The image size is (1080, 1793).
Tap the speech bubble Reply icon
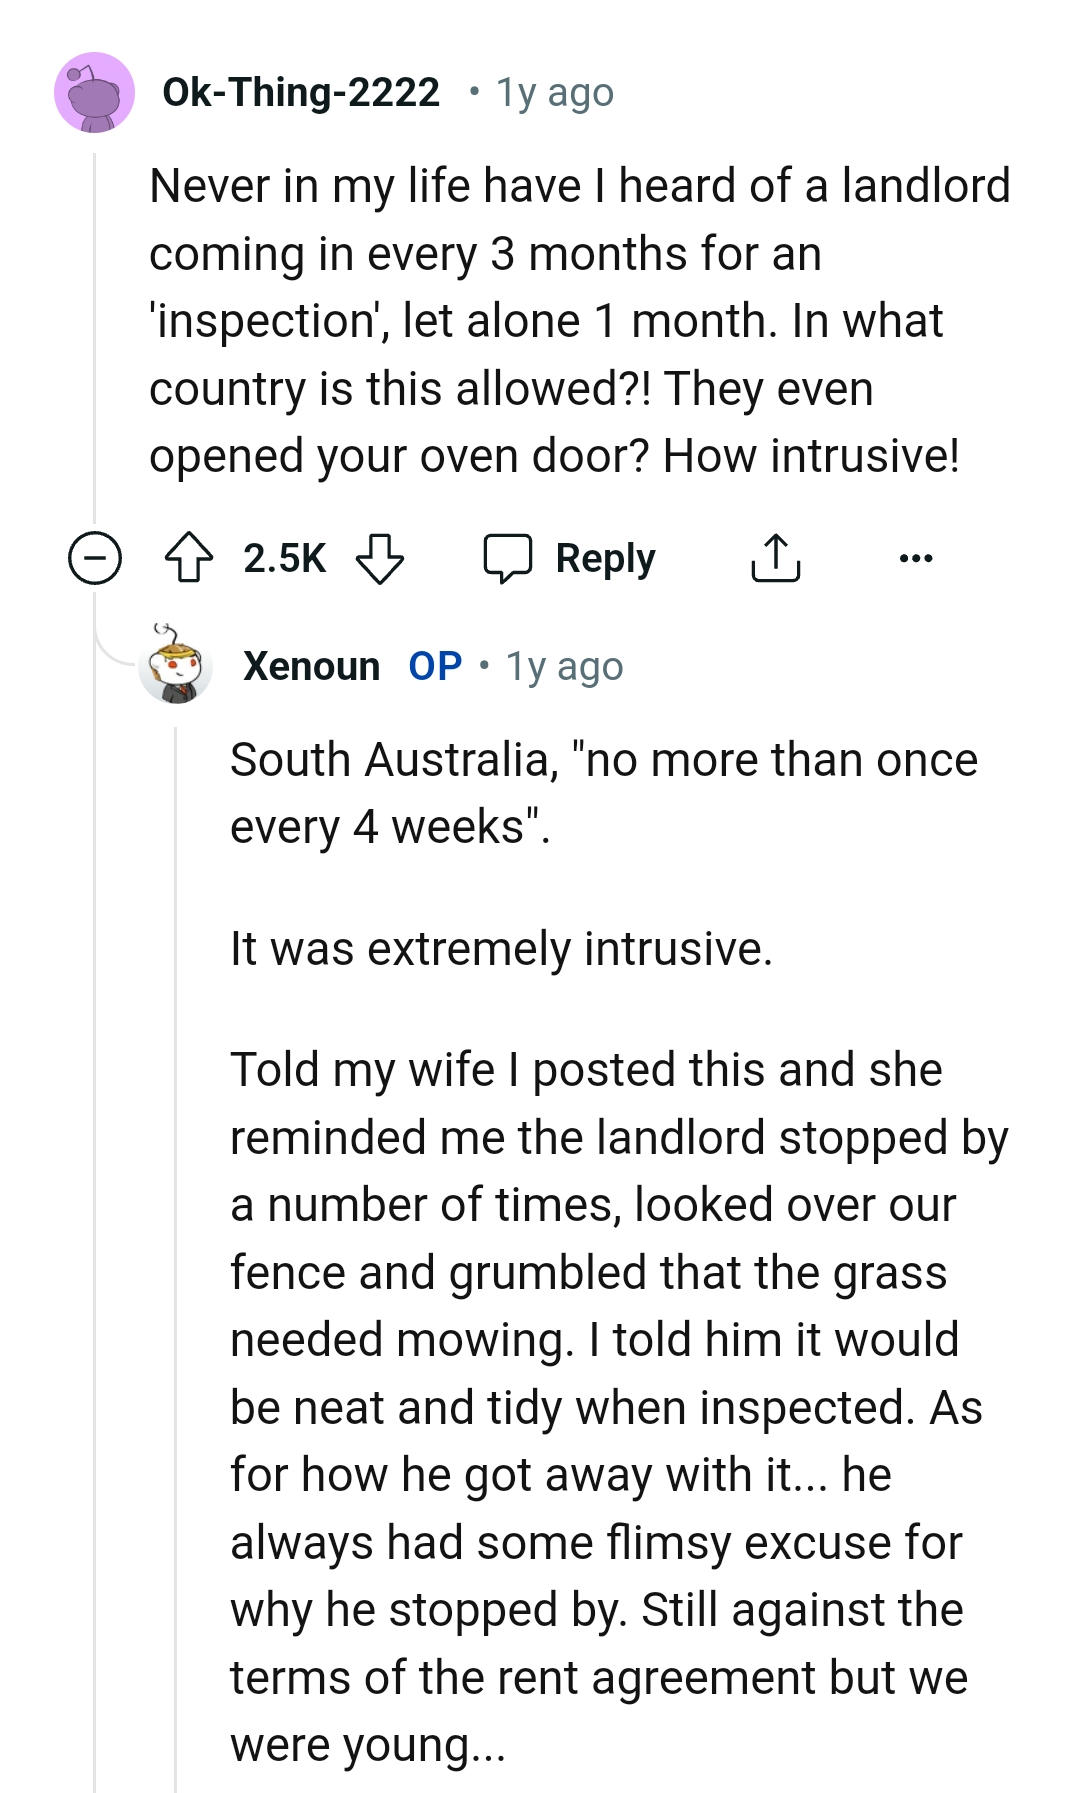point(510,558)
